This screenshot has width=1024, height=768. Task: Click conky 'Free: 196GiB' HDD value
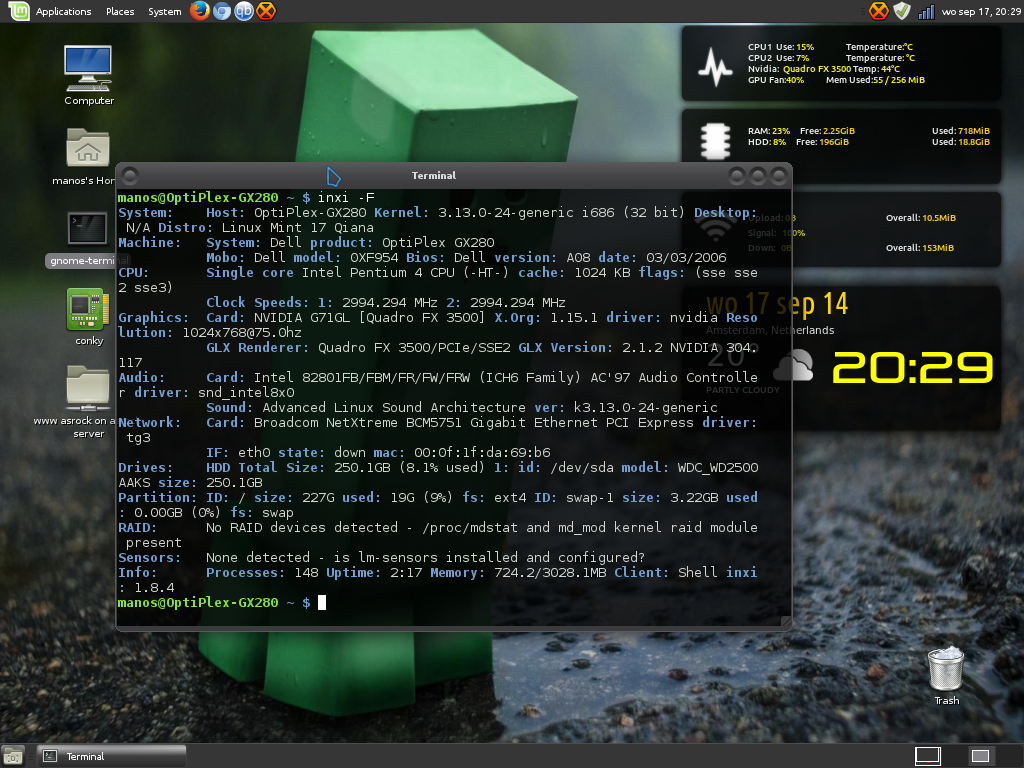tap(822, 142)
